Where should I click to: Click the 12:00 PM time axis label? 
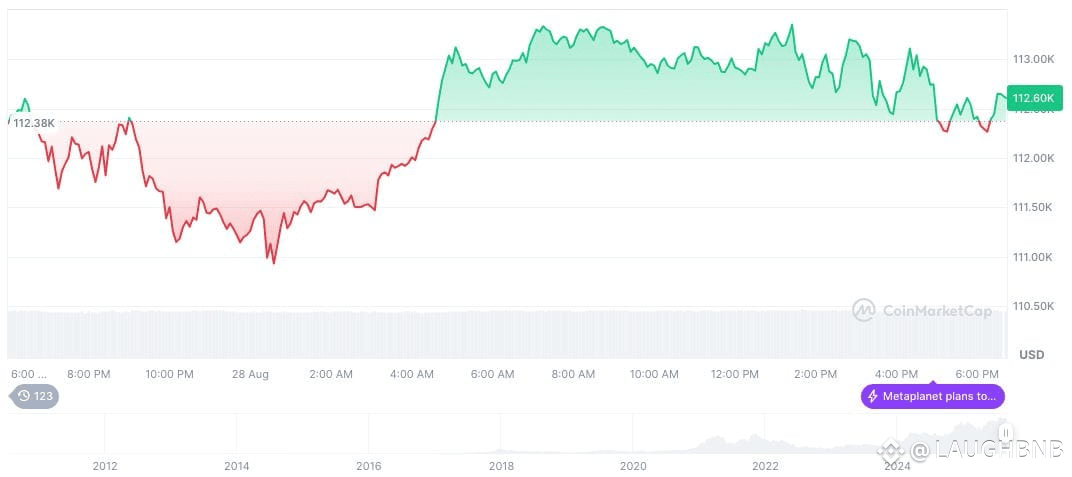coord(735,374)
